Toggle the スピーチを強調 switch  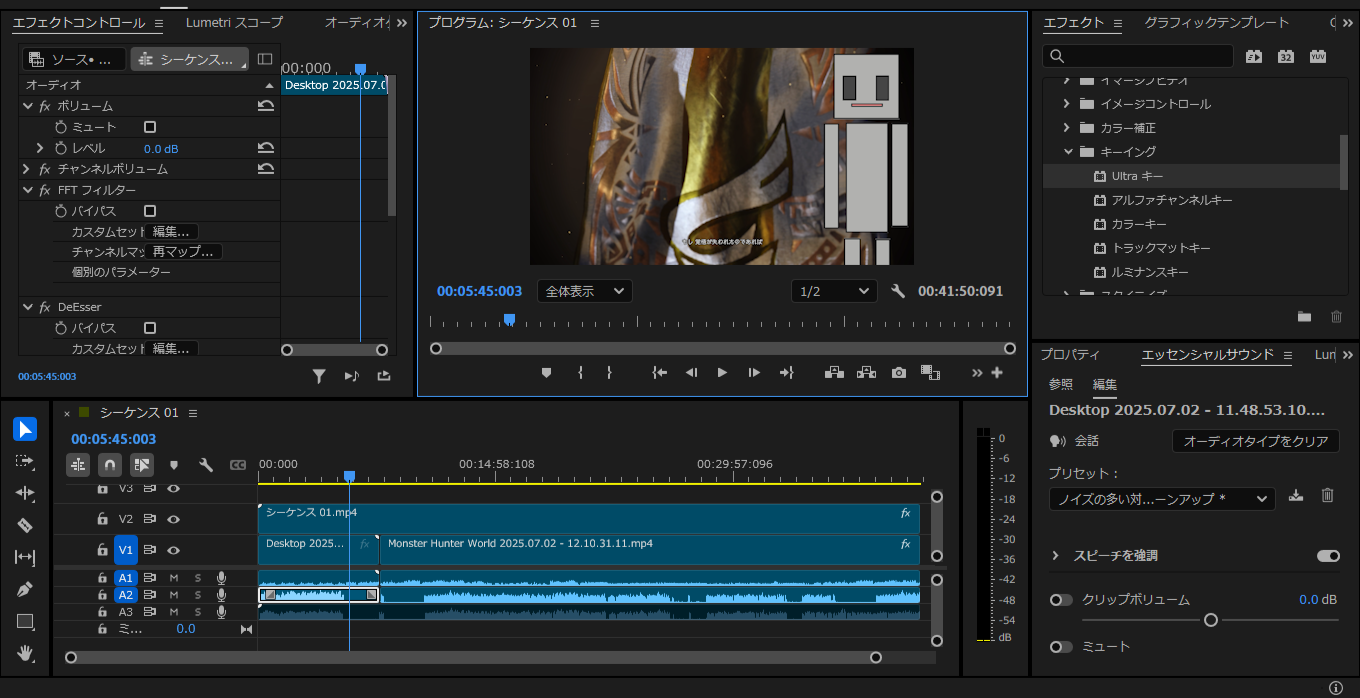(1328, 556)
